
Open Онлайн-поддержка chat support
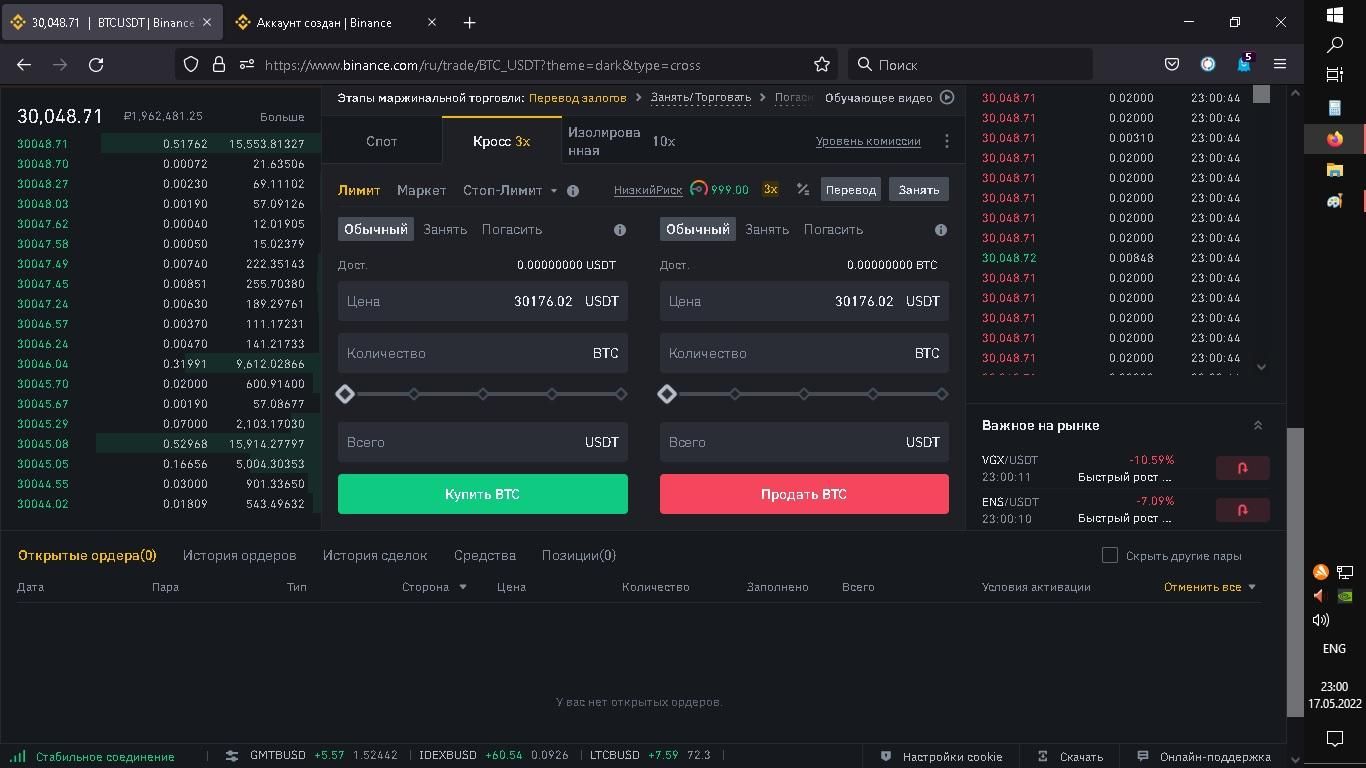(x=1204, y=757)
